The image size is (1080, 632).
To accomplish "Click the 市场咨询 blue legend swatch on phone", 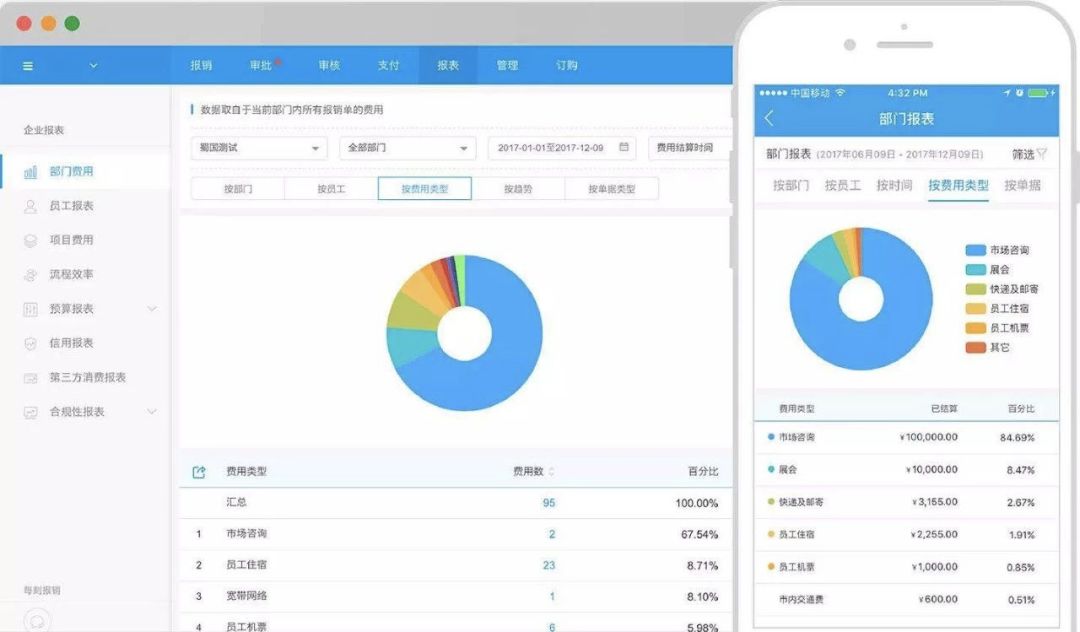I will [x=975, y=250].
